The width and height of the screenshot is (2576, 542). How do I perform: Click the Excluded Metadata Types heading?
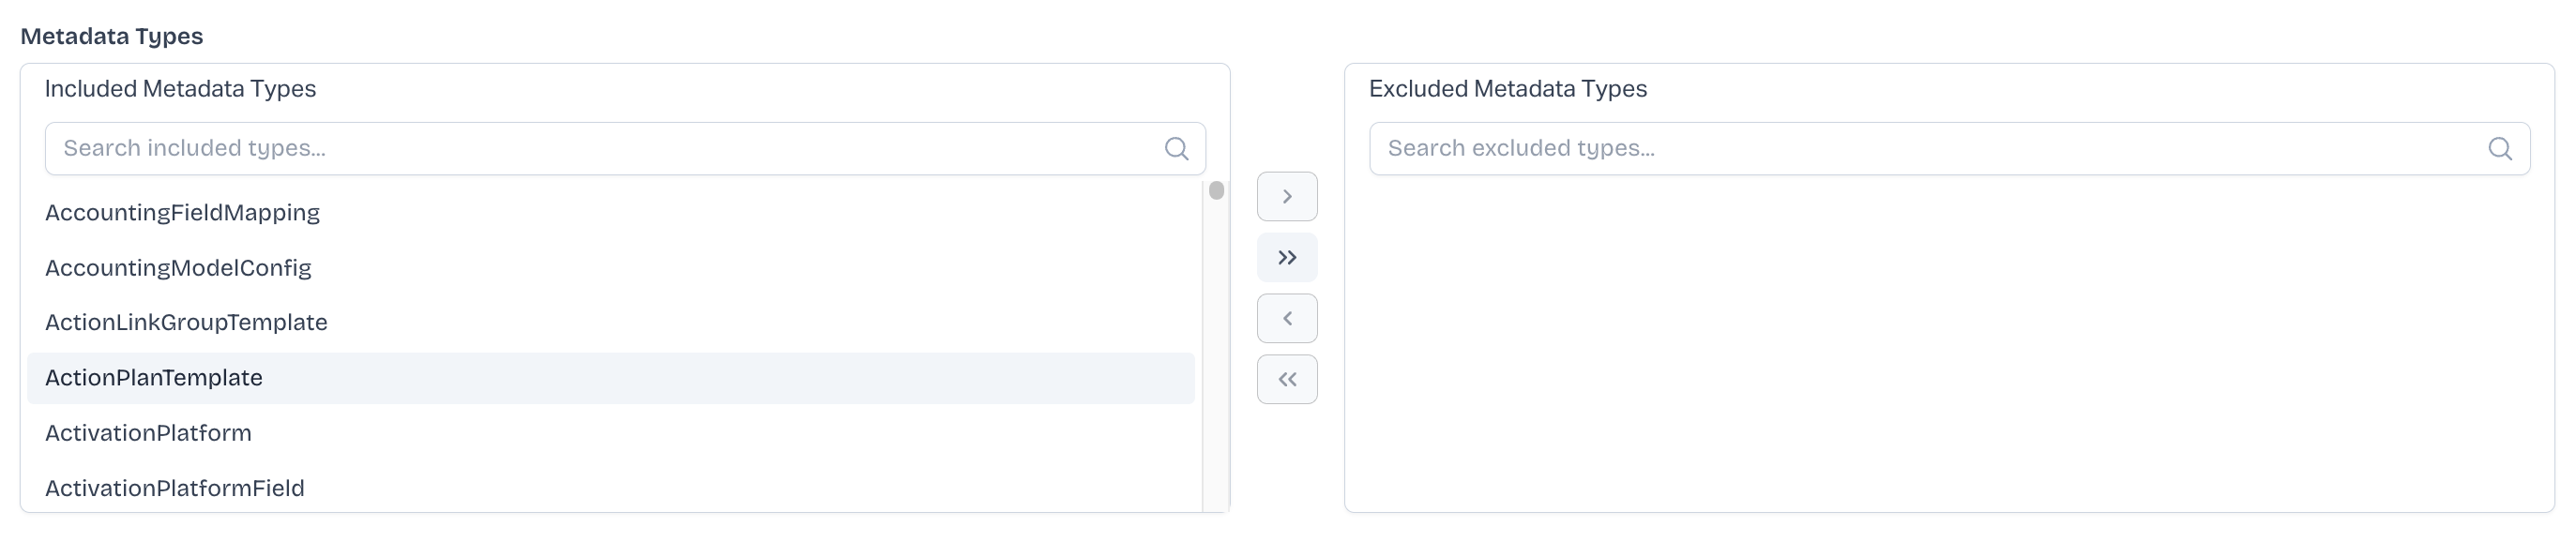(1507, 89)
